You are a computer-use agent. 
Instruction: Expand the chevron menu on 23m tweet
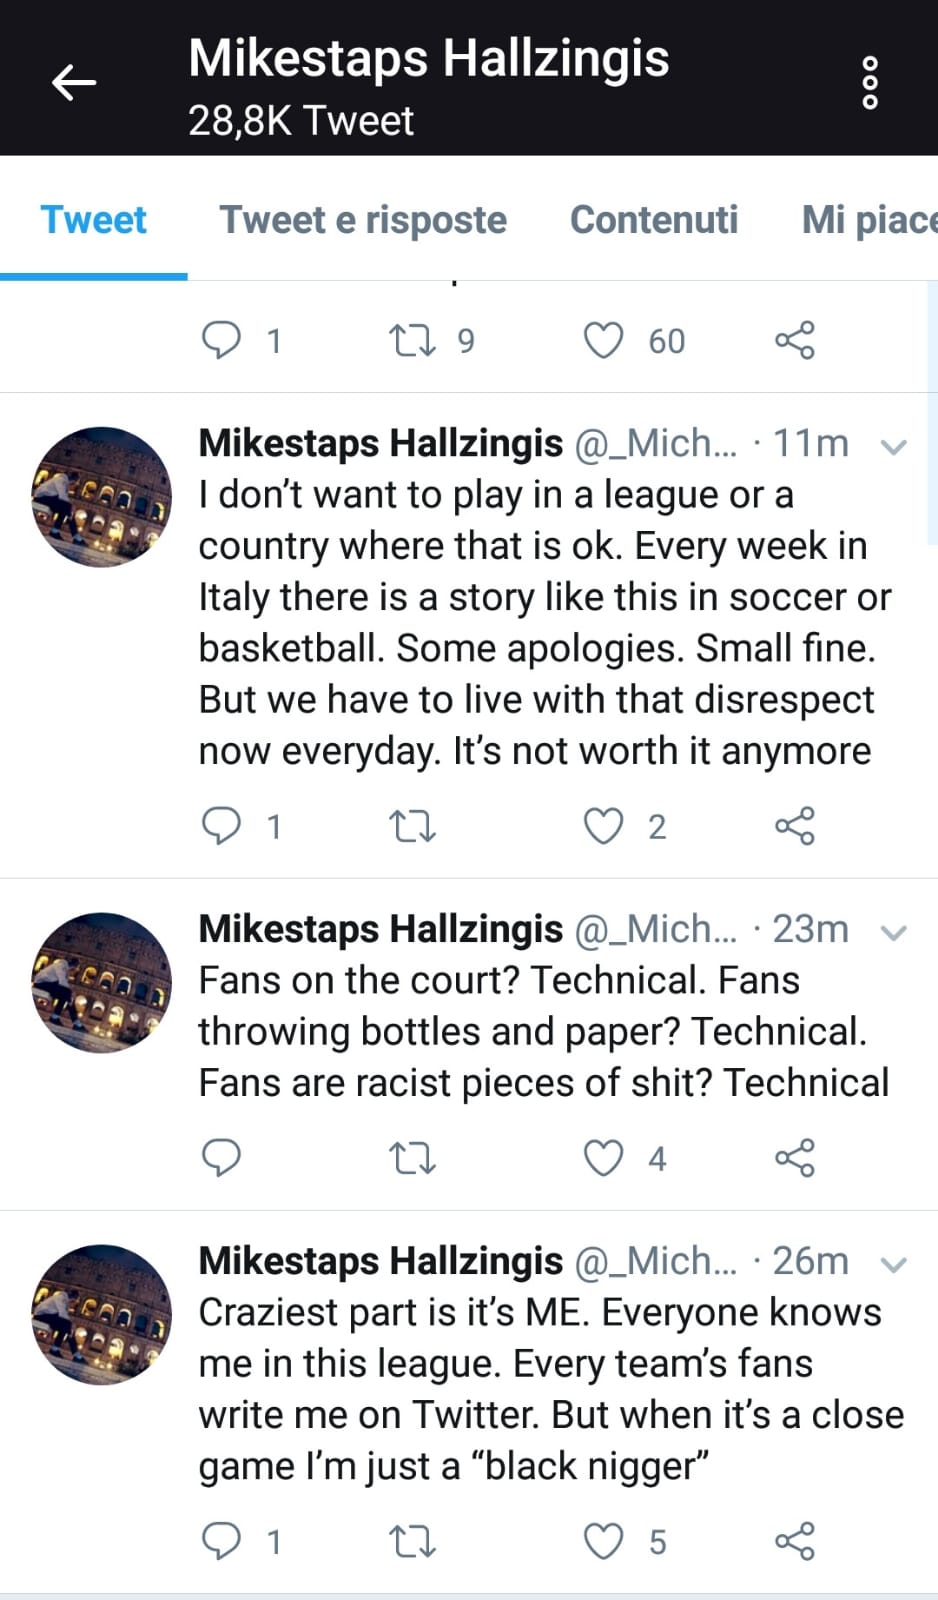892,932
